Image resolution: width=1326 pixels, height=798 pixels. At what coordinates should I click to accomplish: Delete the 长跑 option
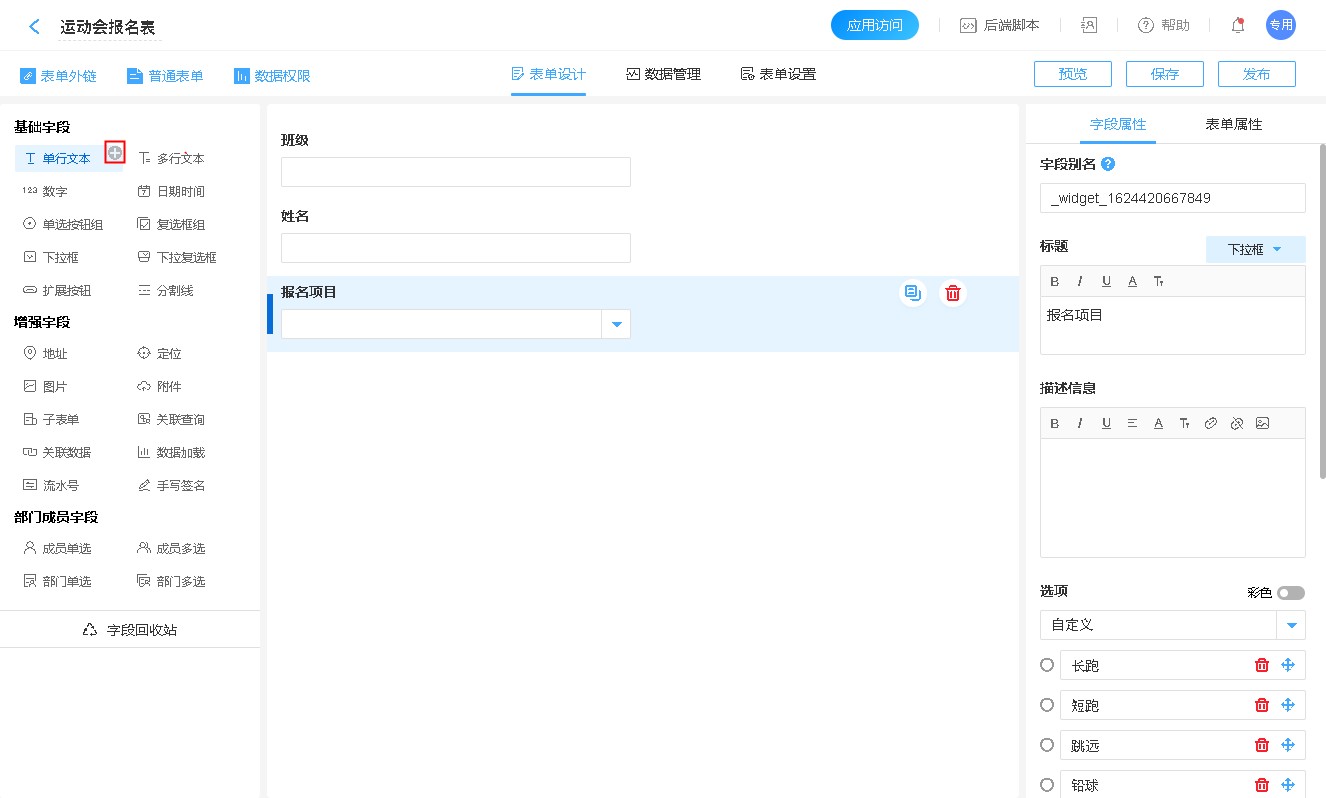pyautogui.click(x=1262, y=665)
